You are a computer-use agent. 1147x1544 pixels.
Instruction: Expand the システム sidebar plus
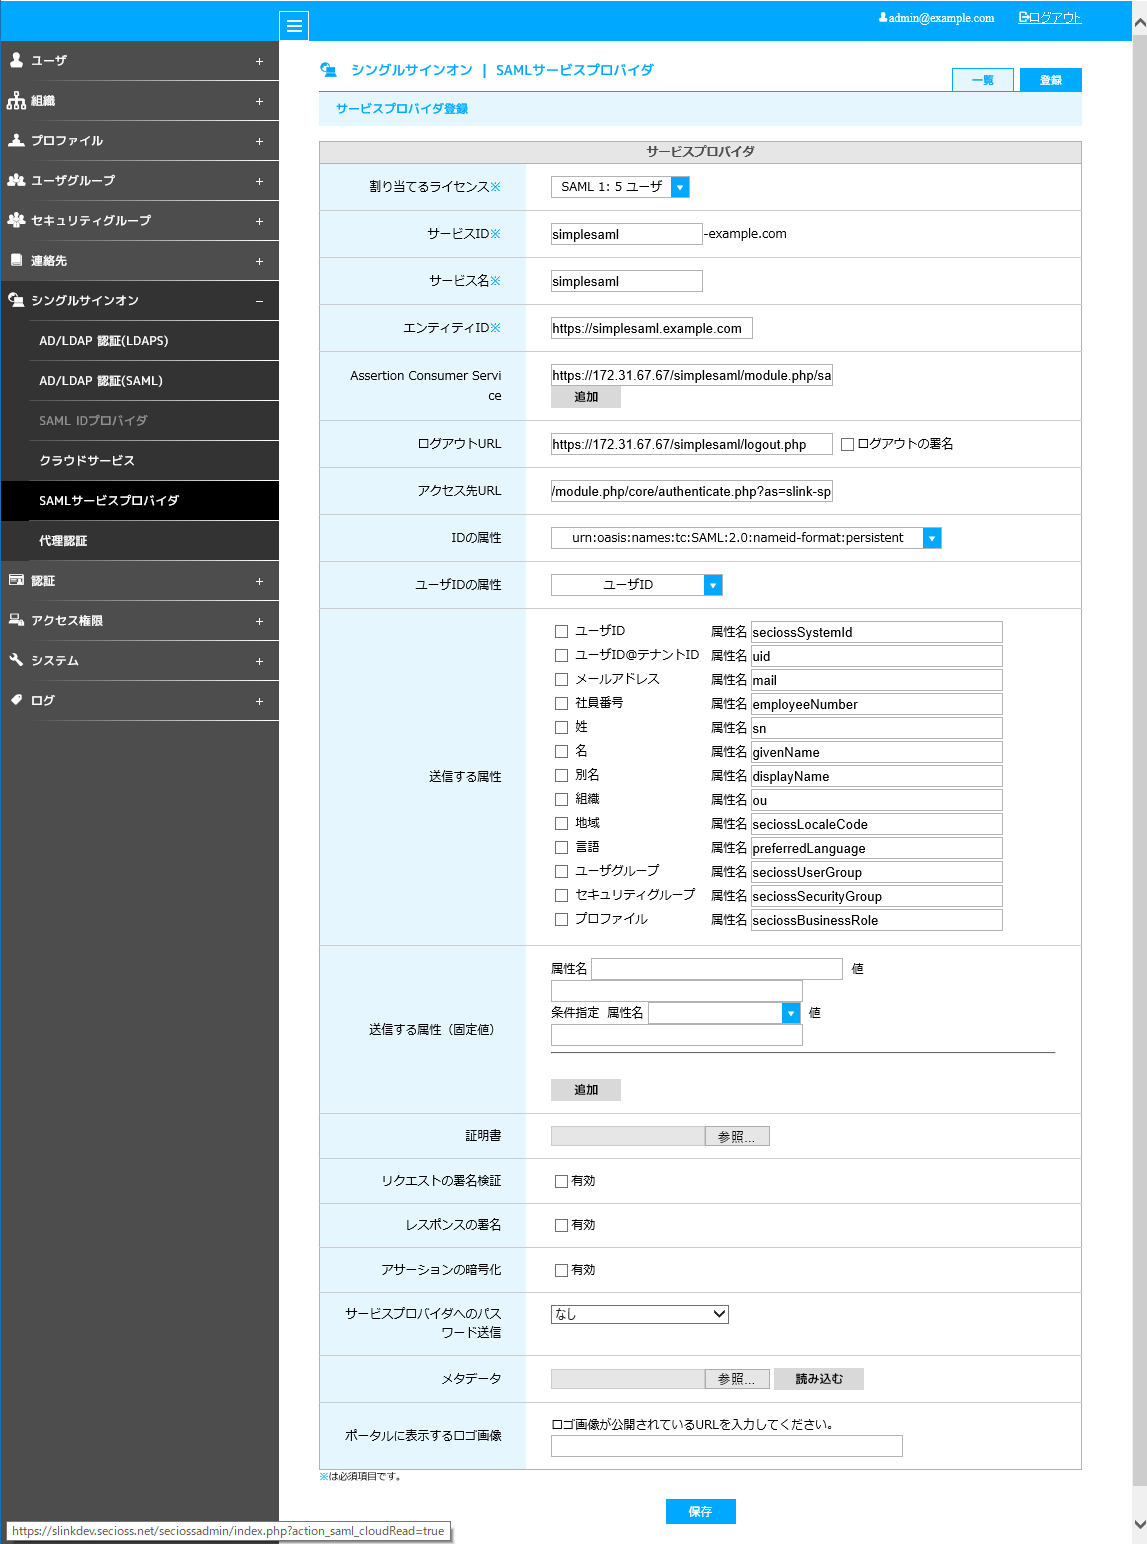point(259,661)
